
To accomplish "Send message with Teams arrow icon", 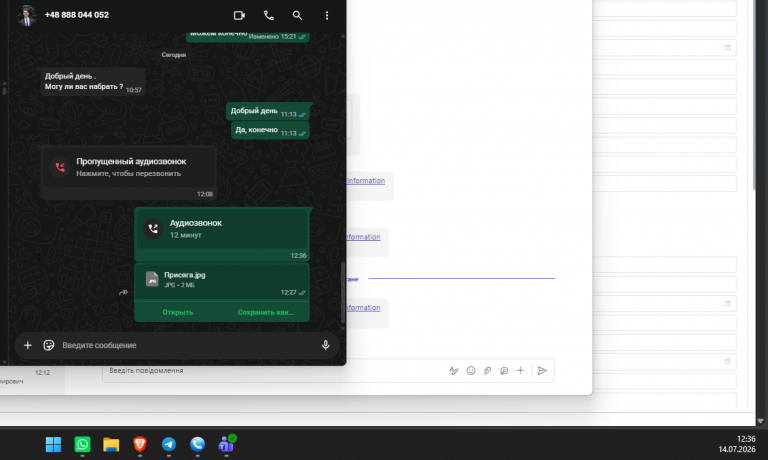I will 542,370.
